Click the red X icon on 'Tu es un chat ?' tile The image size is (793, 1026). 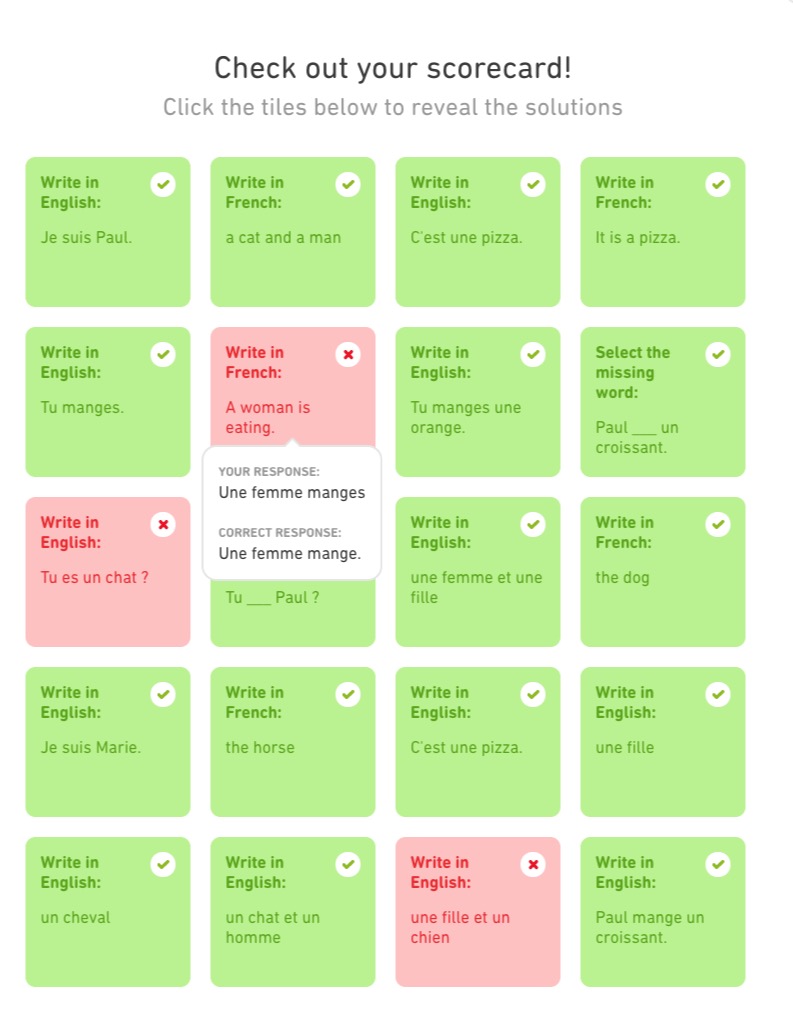[163, 524]
